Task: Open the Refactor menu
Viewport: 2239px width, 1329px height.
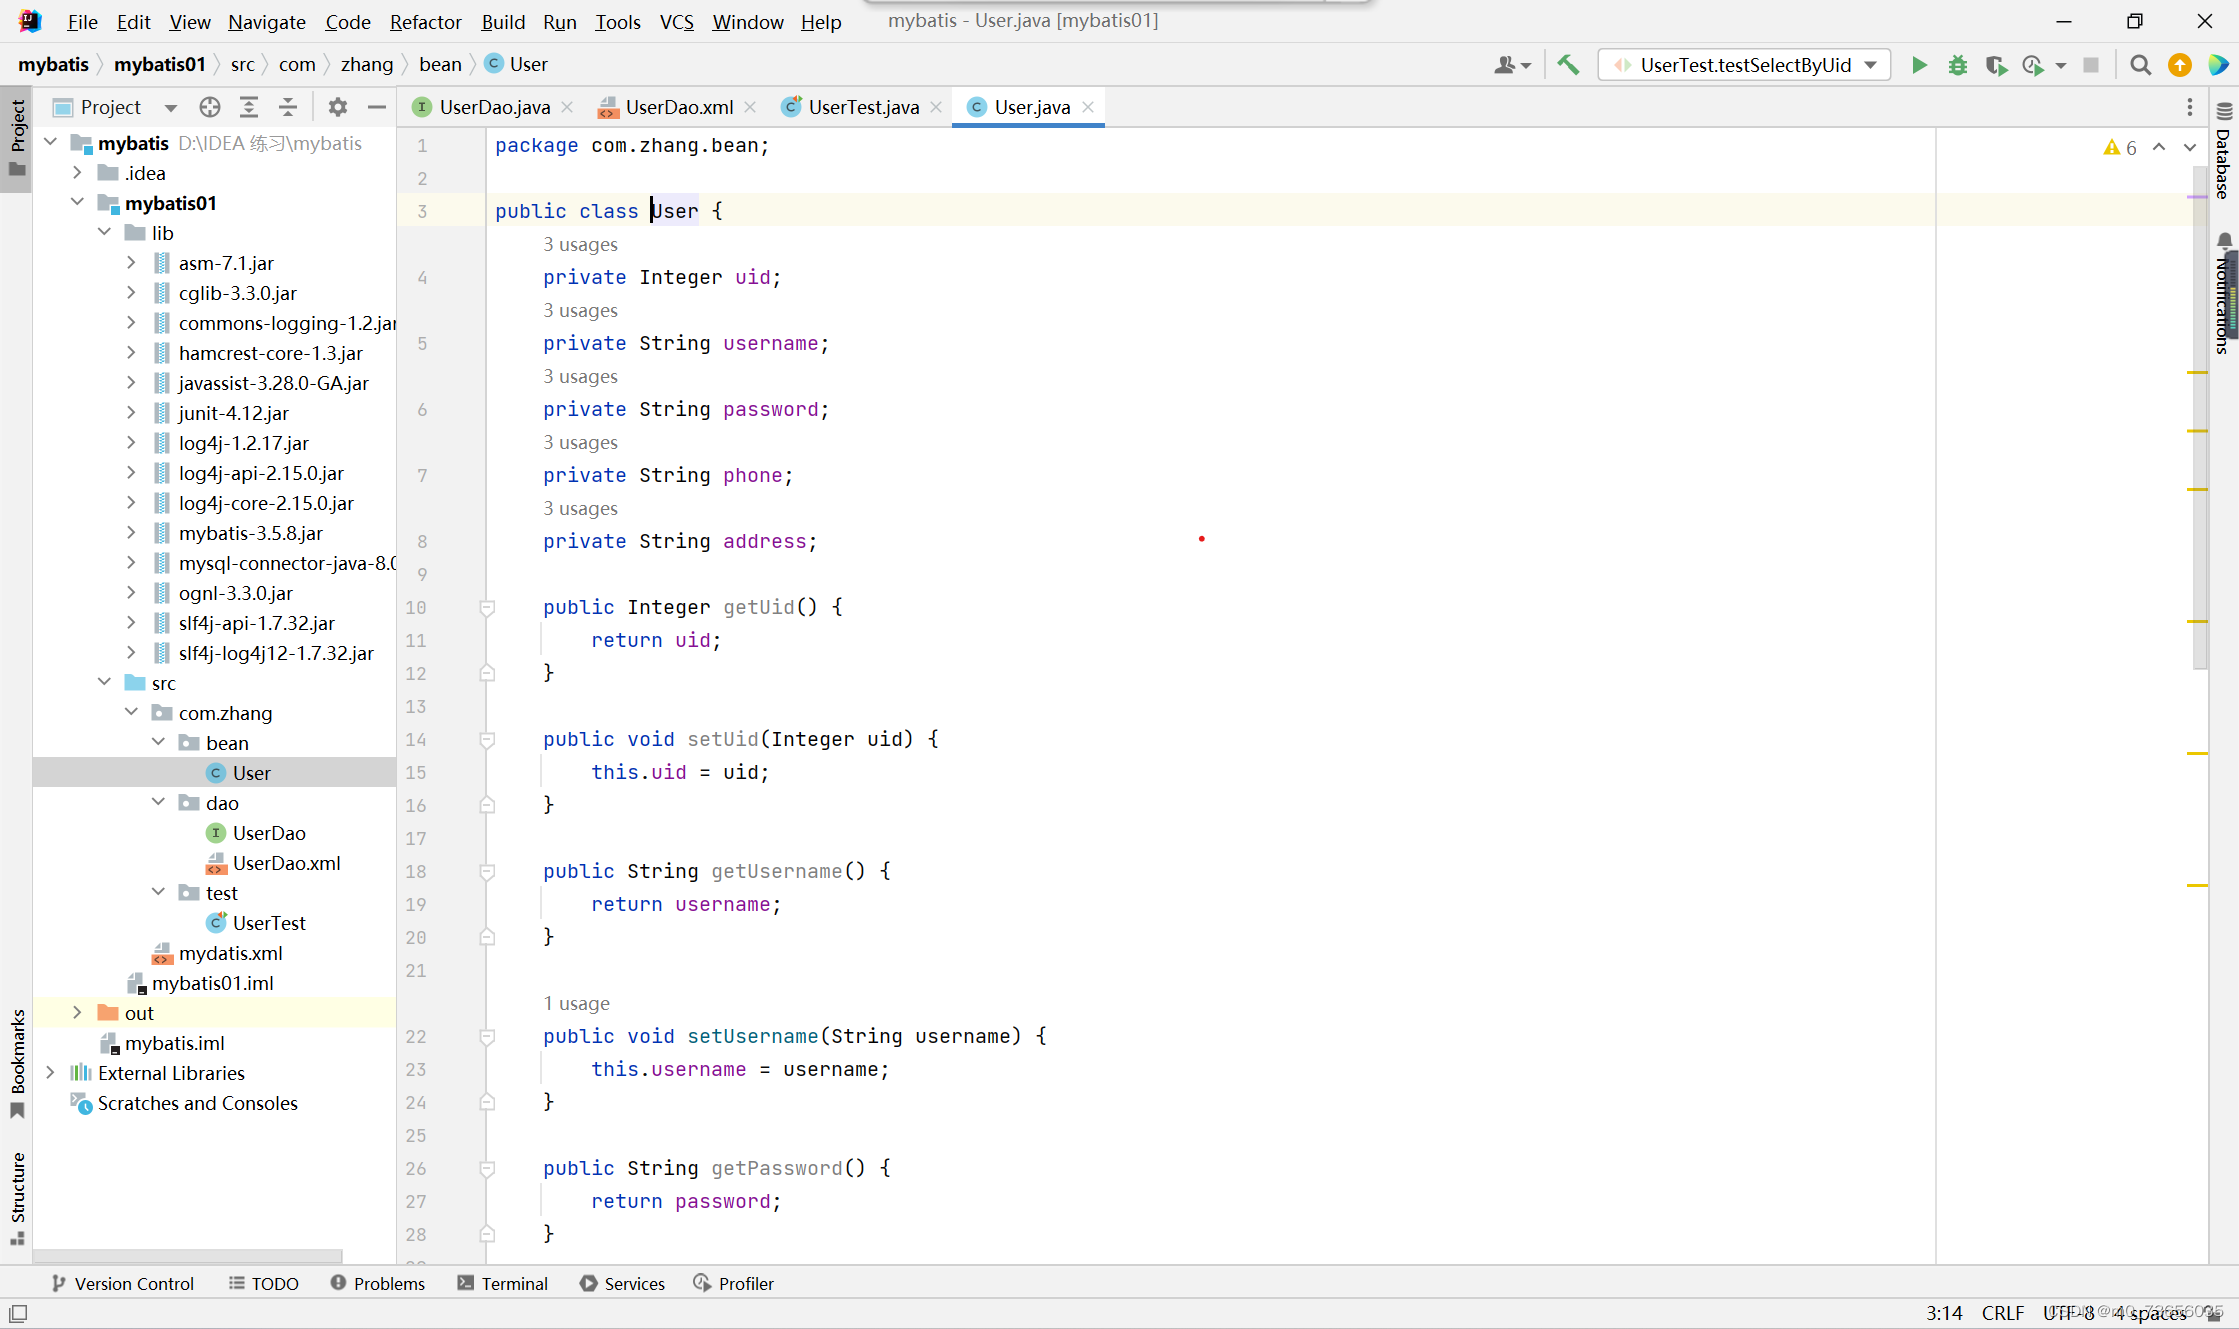Action: [425, 21]
